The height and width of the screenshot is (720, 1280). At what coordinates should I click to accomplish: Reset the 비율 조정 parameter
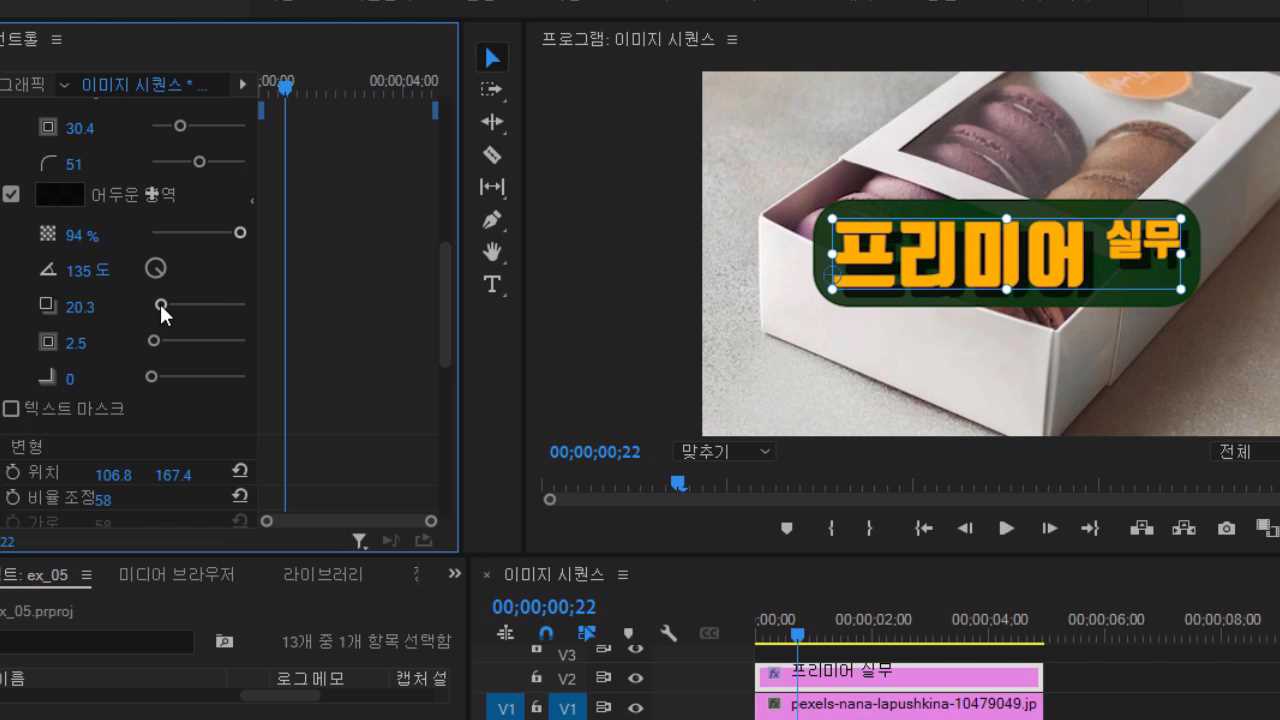coord(240,496)
